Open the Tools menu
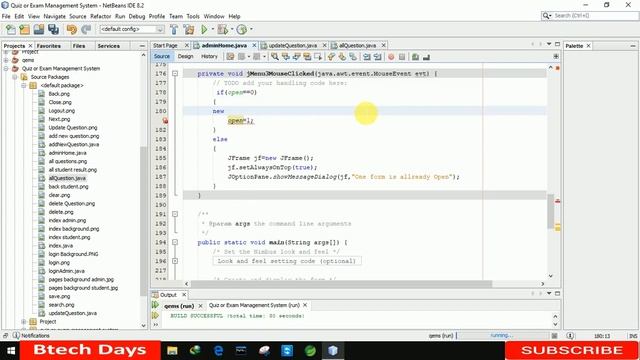Screen dimensions: 640x360 [193, 16]
